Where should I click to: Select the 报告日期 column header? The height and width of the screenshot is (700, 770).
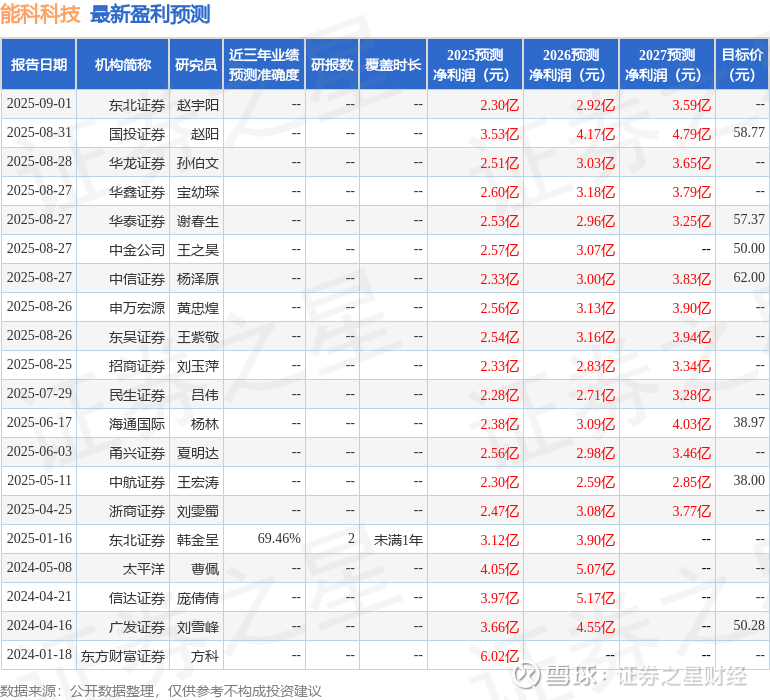[x=39, y=64]
